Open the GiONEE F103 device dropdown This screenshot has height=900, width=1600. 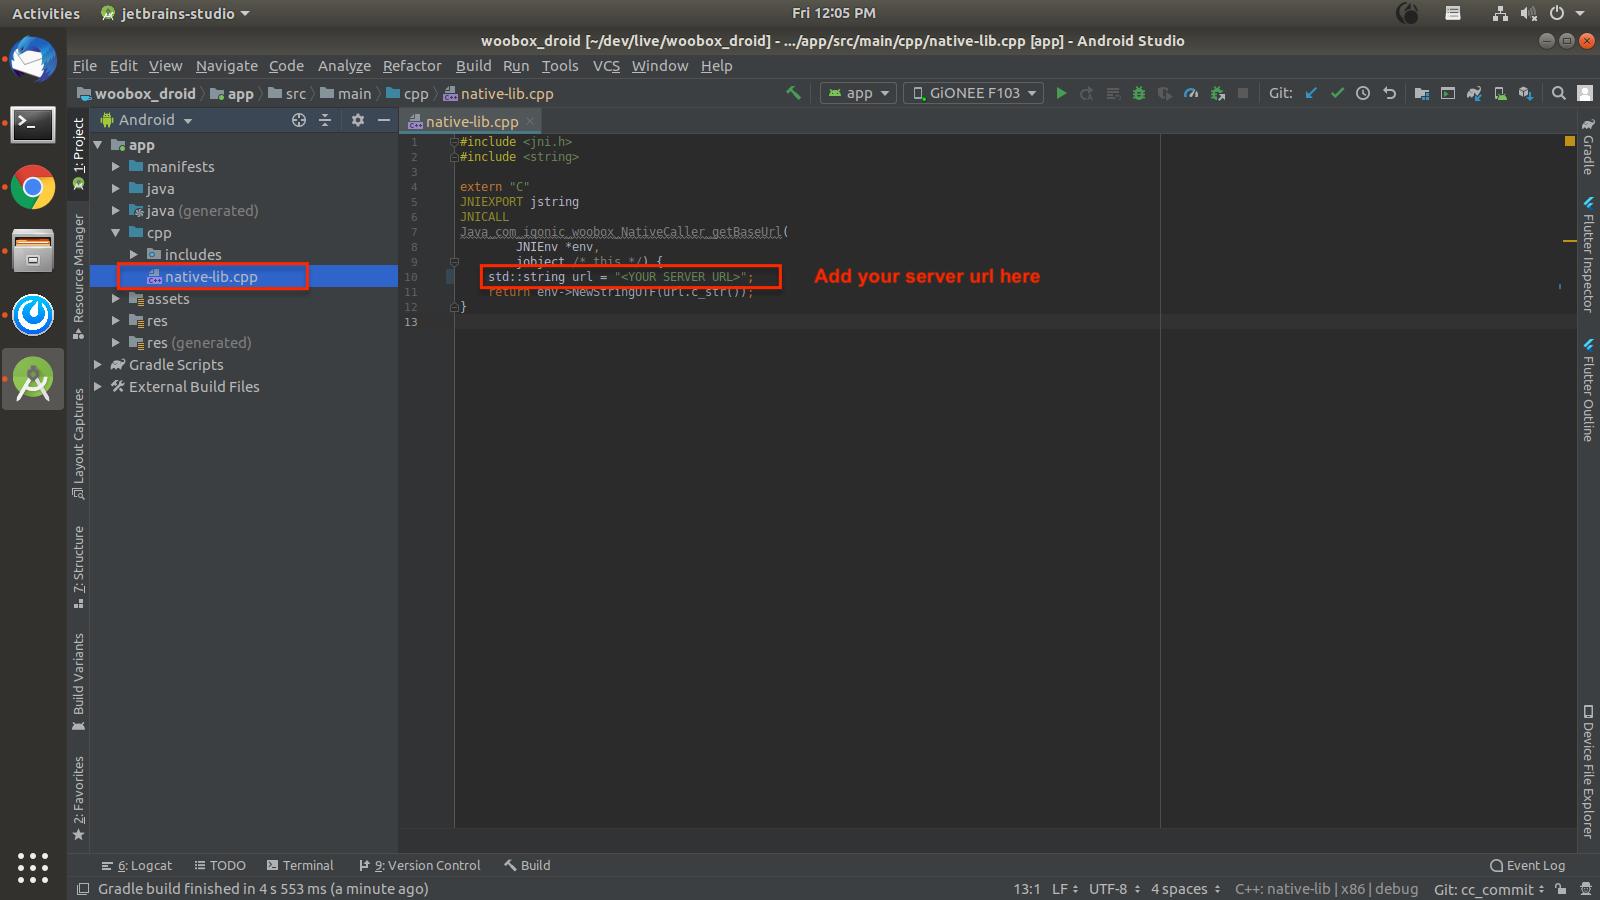click(975, 93)
